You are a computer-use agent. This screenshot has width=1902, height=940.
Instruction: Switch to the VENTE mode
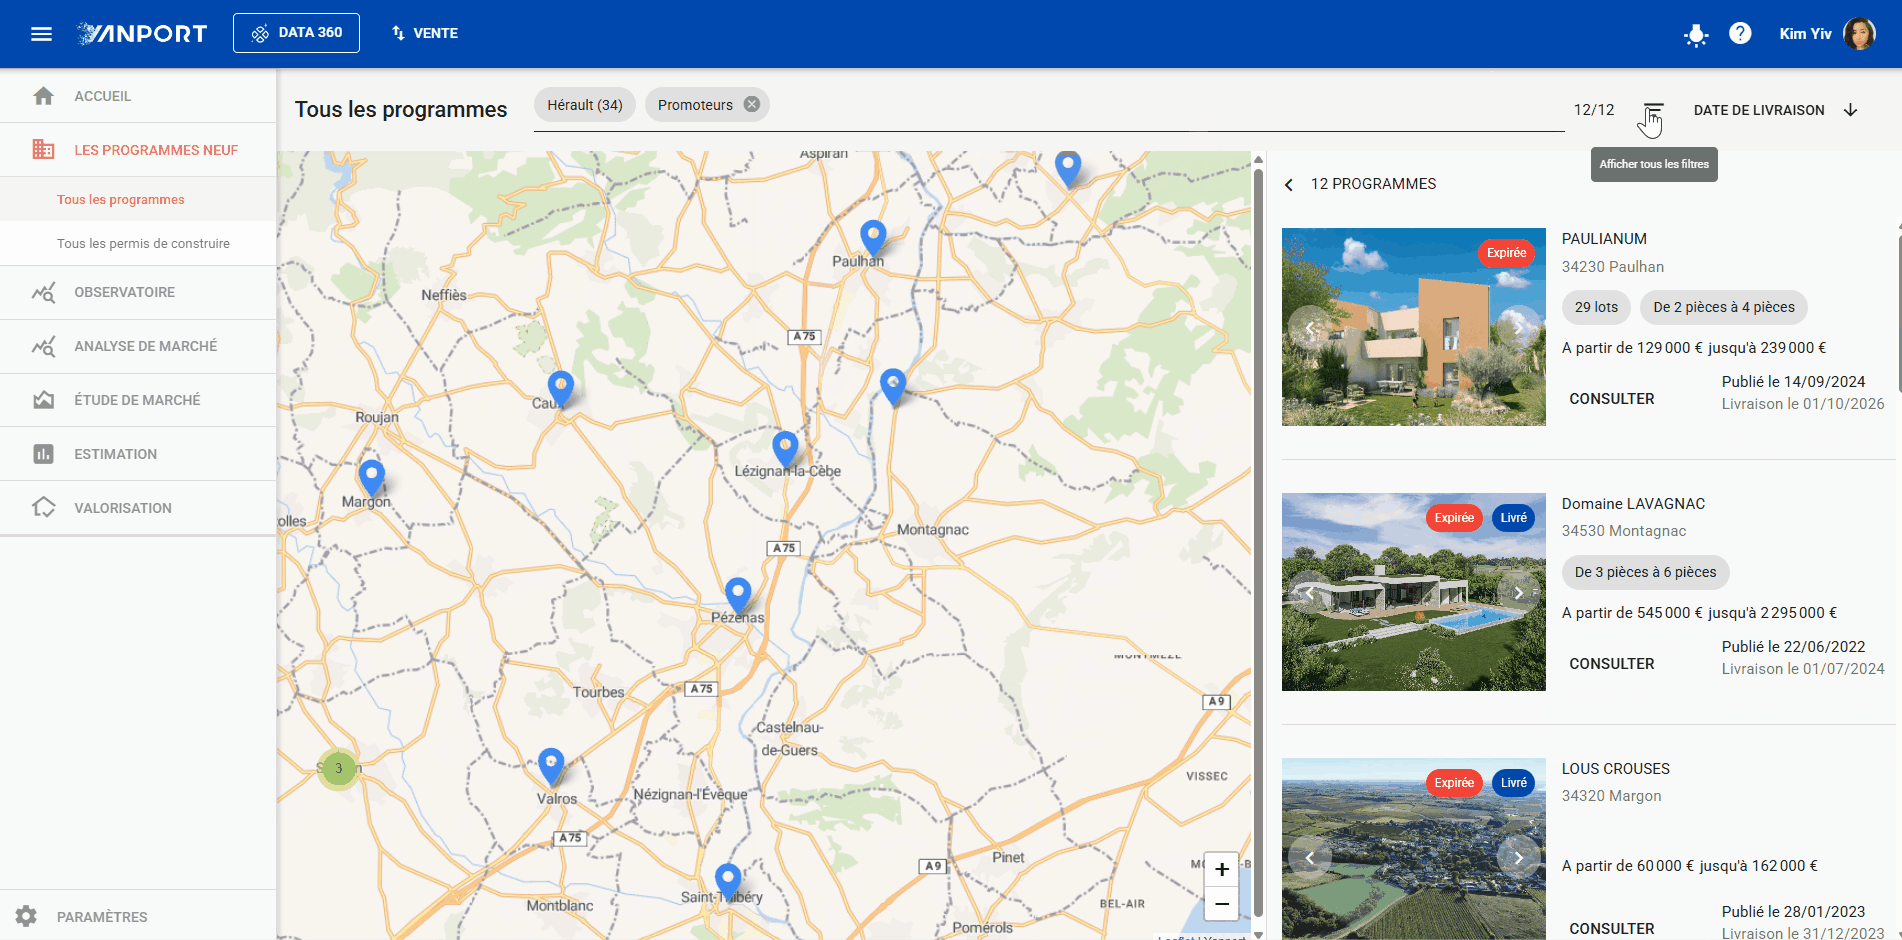tap(424, 33)
